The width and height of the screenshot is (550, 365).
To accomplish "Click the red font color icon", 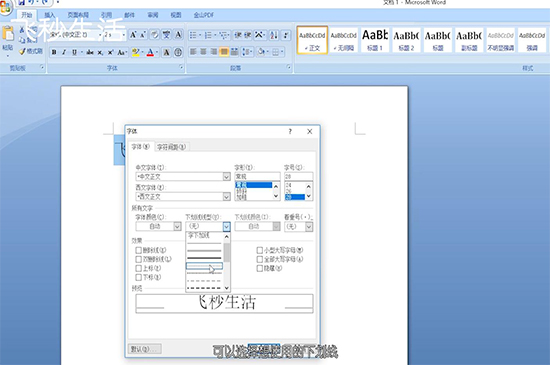I will 150,52.
